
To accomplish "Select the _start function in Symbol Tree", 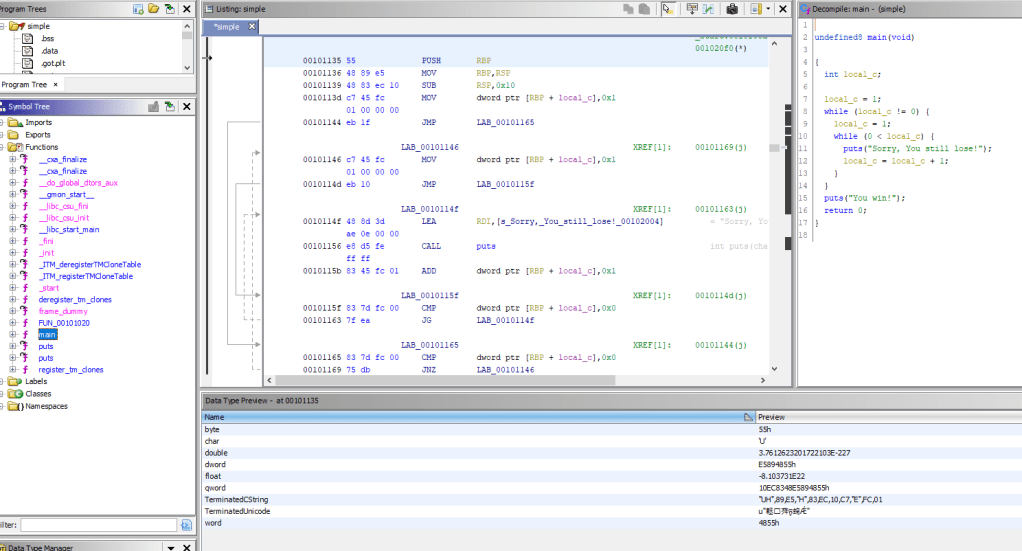I will pos(50,287).
